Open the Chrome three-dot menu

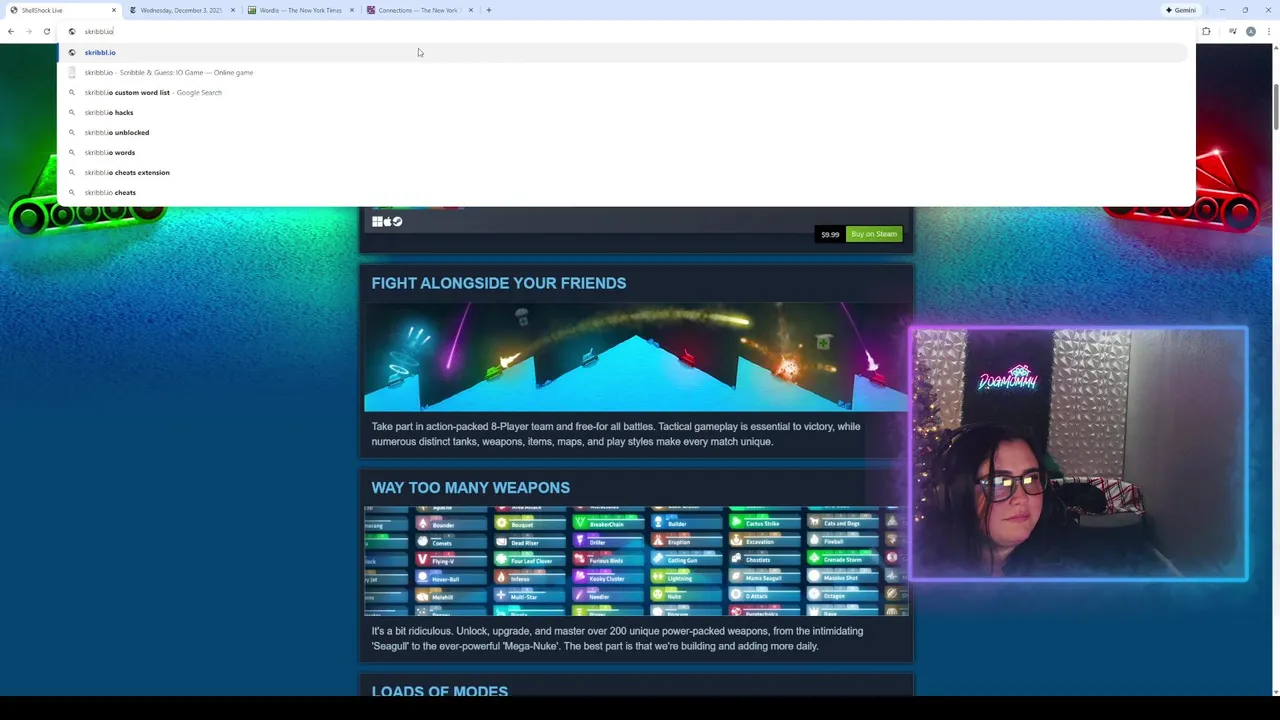pos(1269,31)
